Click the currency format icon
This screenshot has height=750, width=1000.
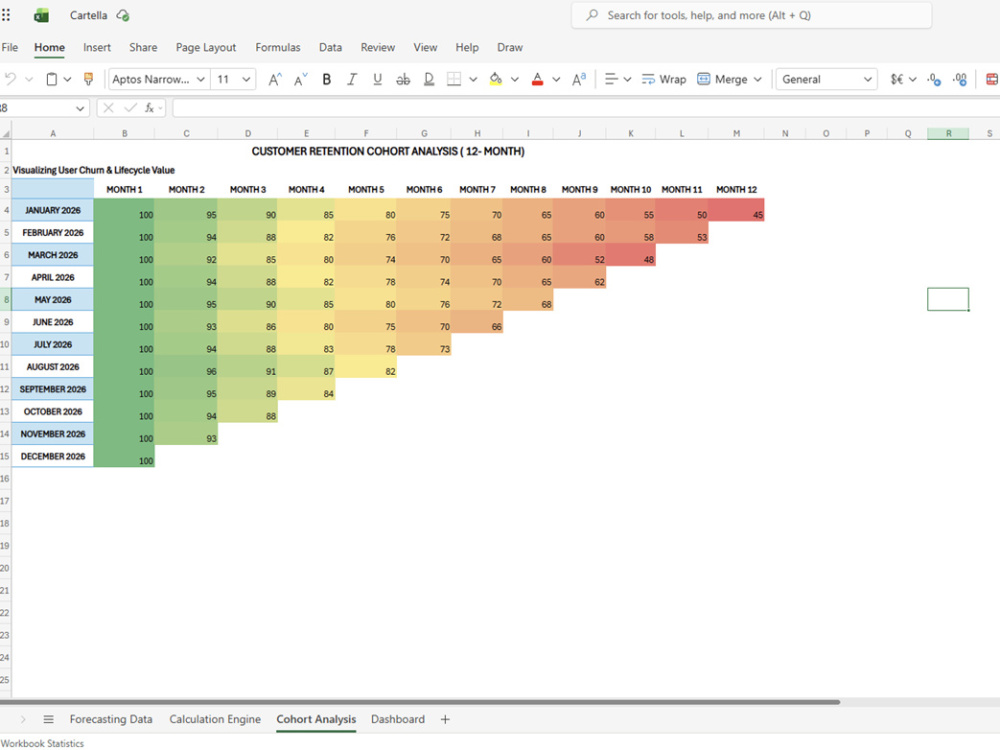click(897, 79)
